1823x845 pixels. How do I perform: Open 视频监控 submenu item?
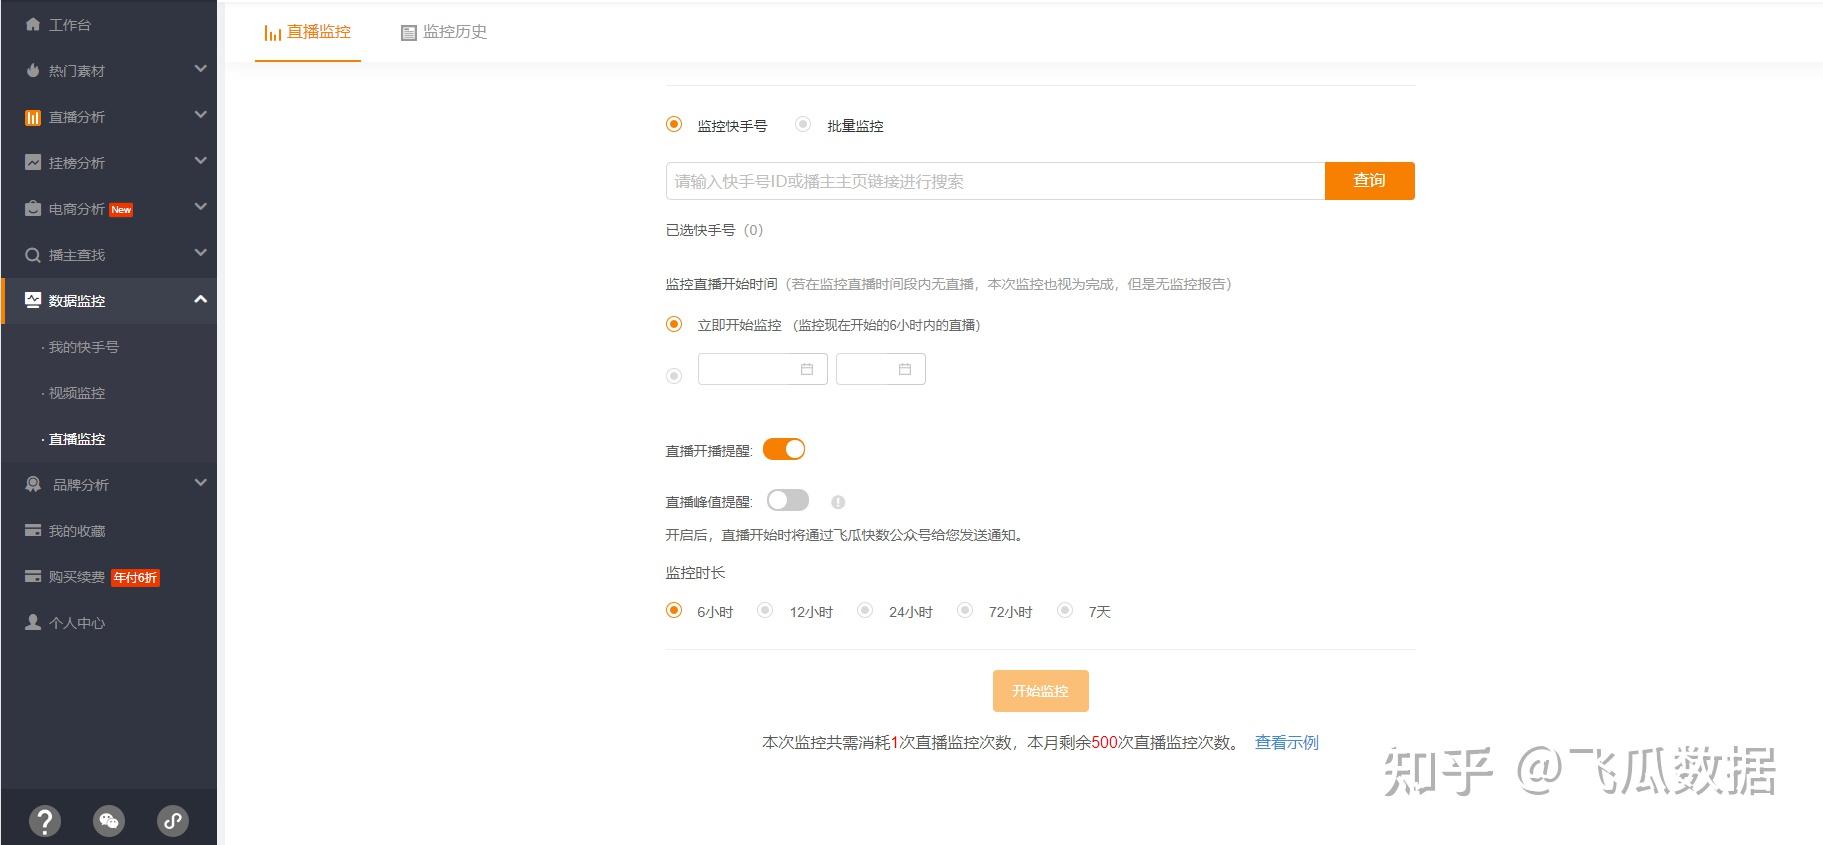77,393
